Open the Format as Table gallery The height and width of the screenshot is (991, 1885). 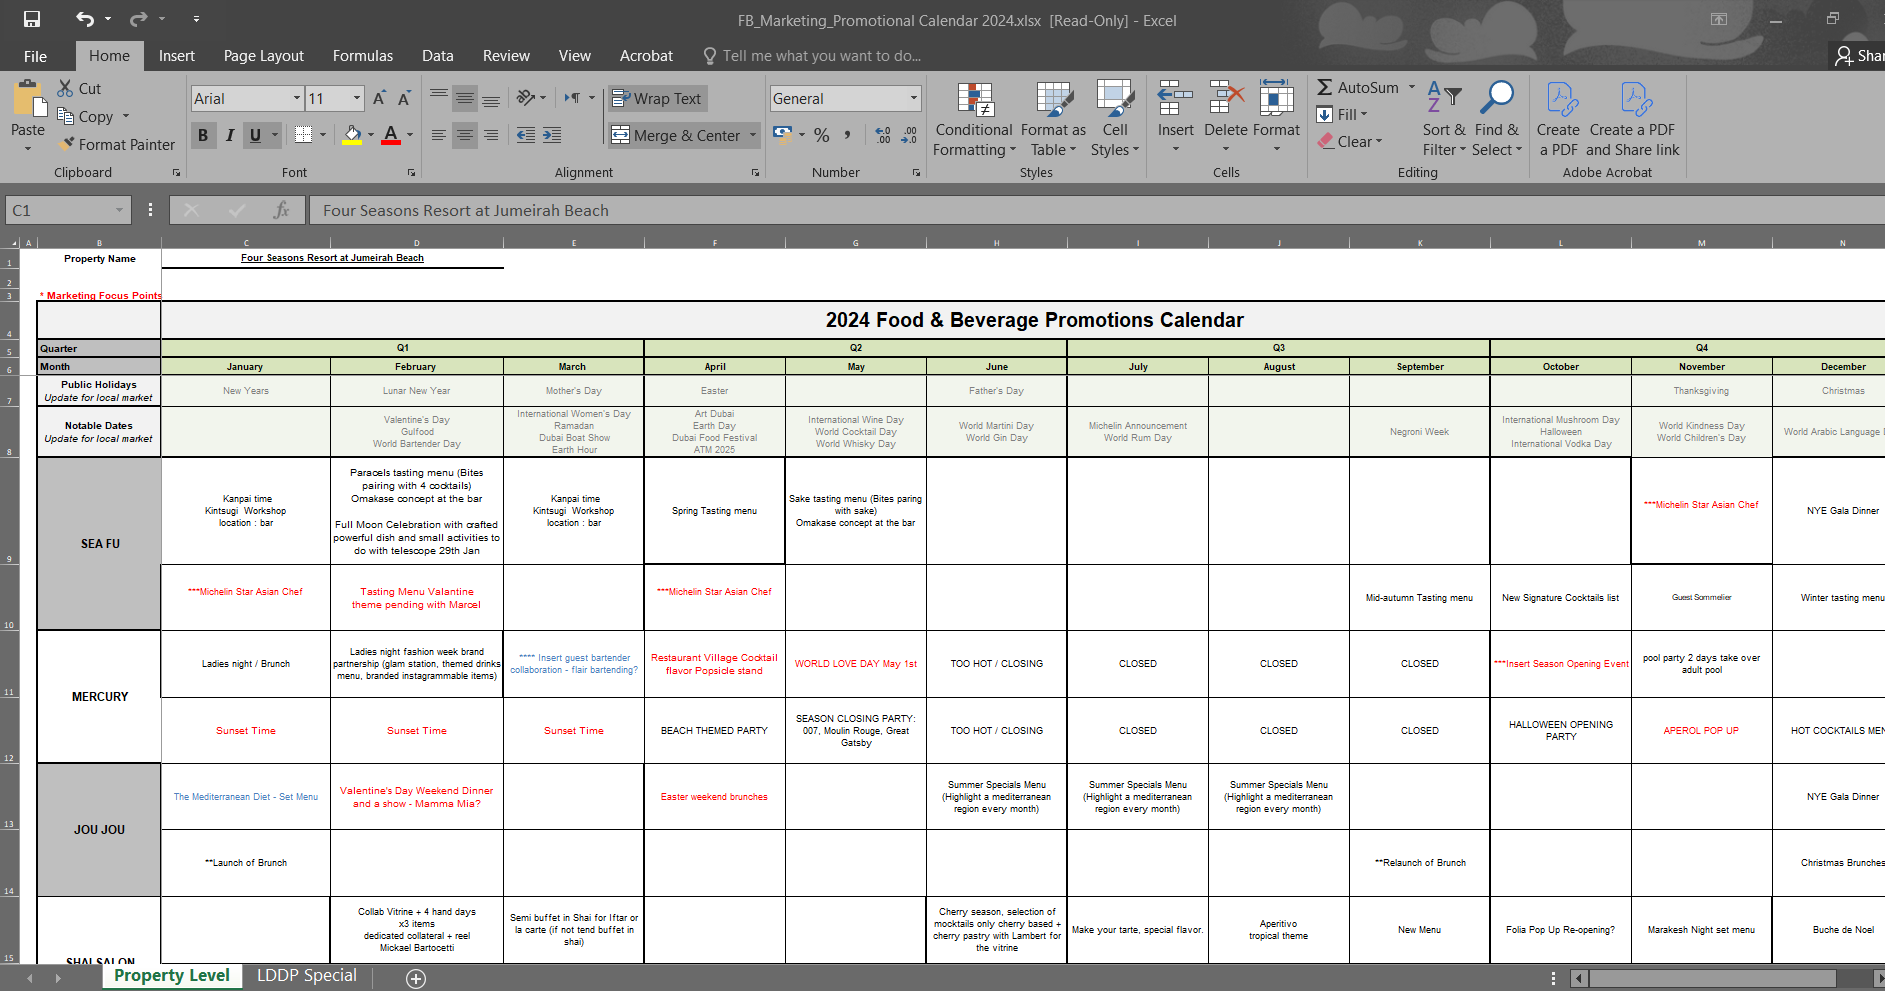[1053, 118]
